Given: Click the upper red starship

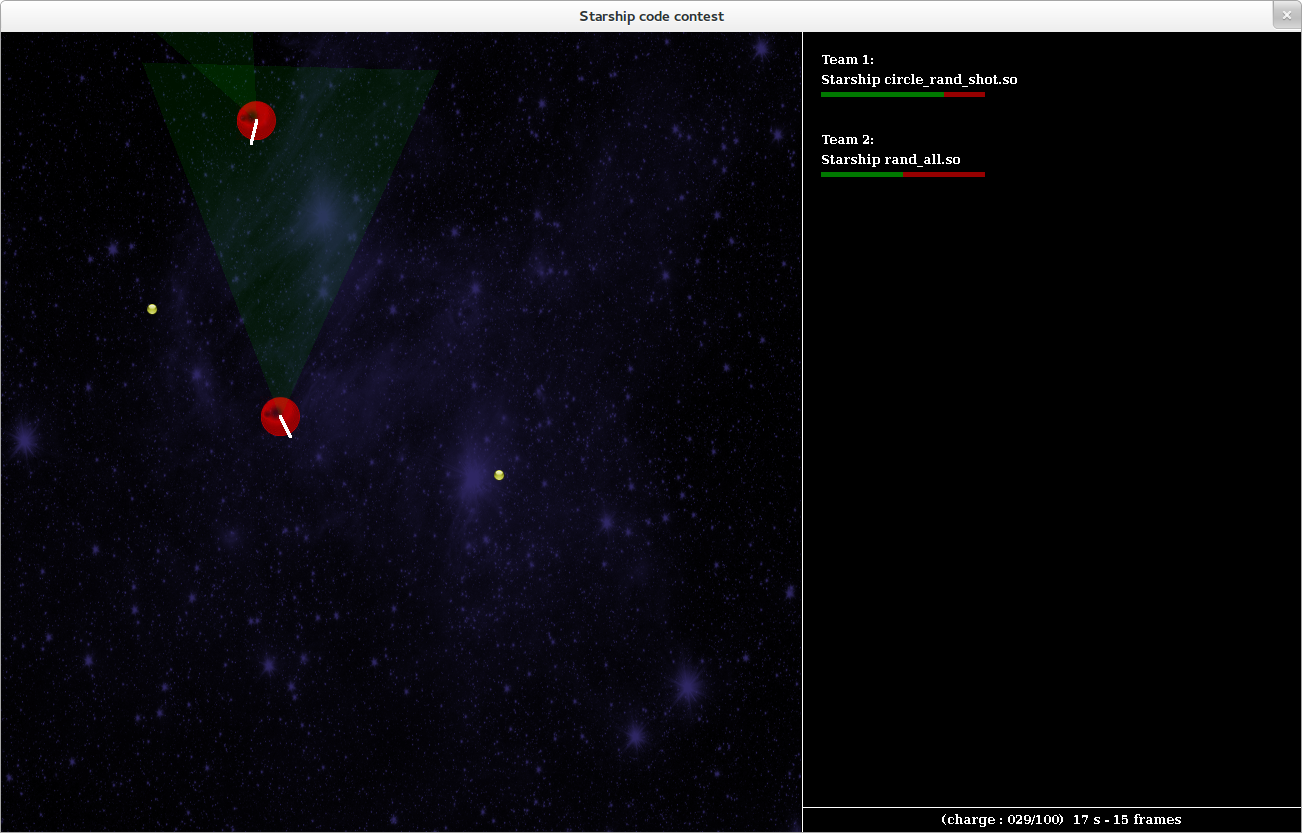Looking at the screenshot, I should pos(256,121).
